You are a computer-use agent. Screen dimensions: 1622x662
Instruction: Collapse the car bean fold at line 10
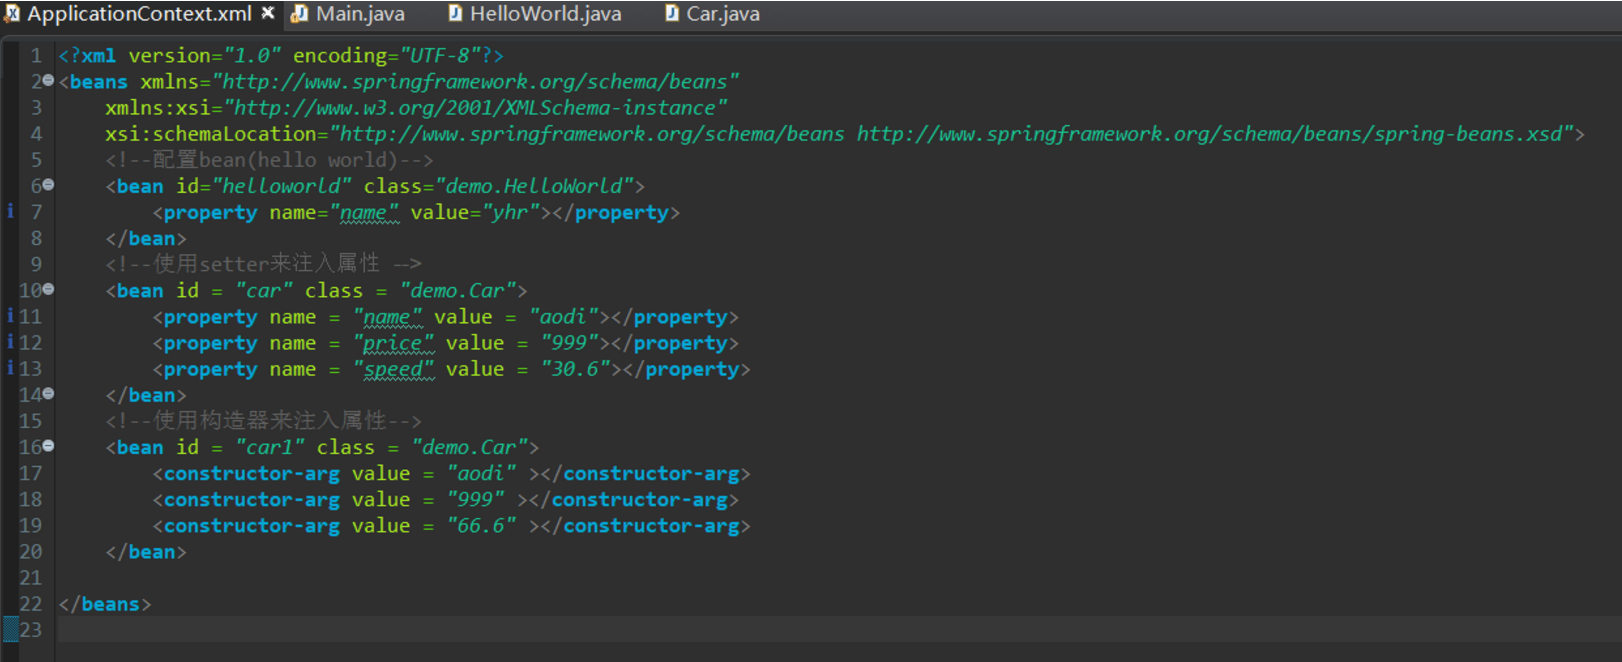click(49, 289)
